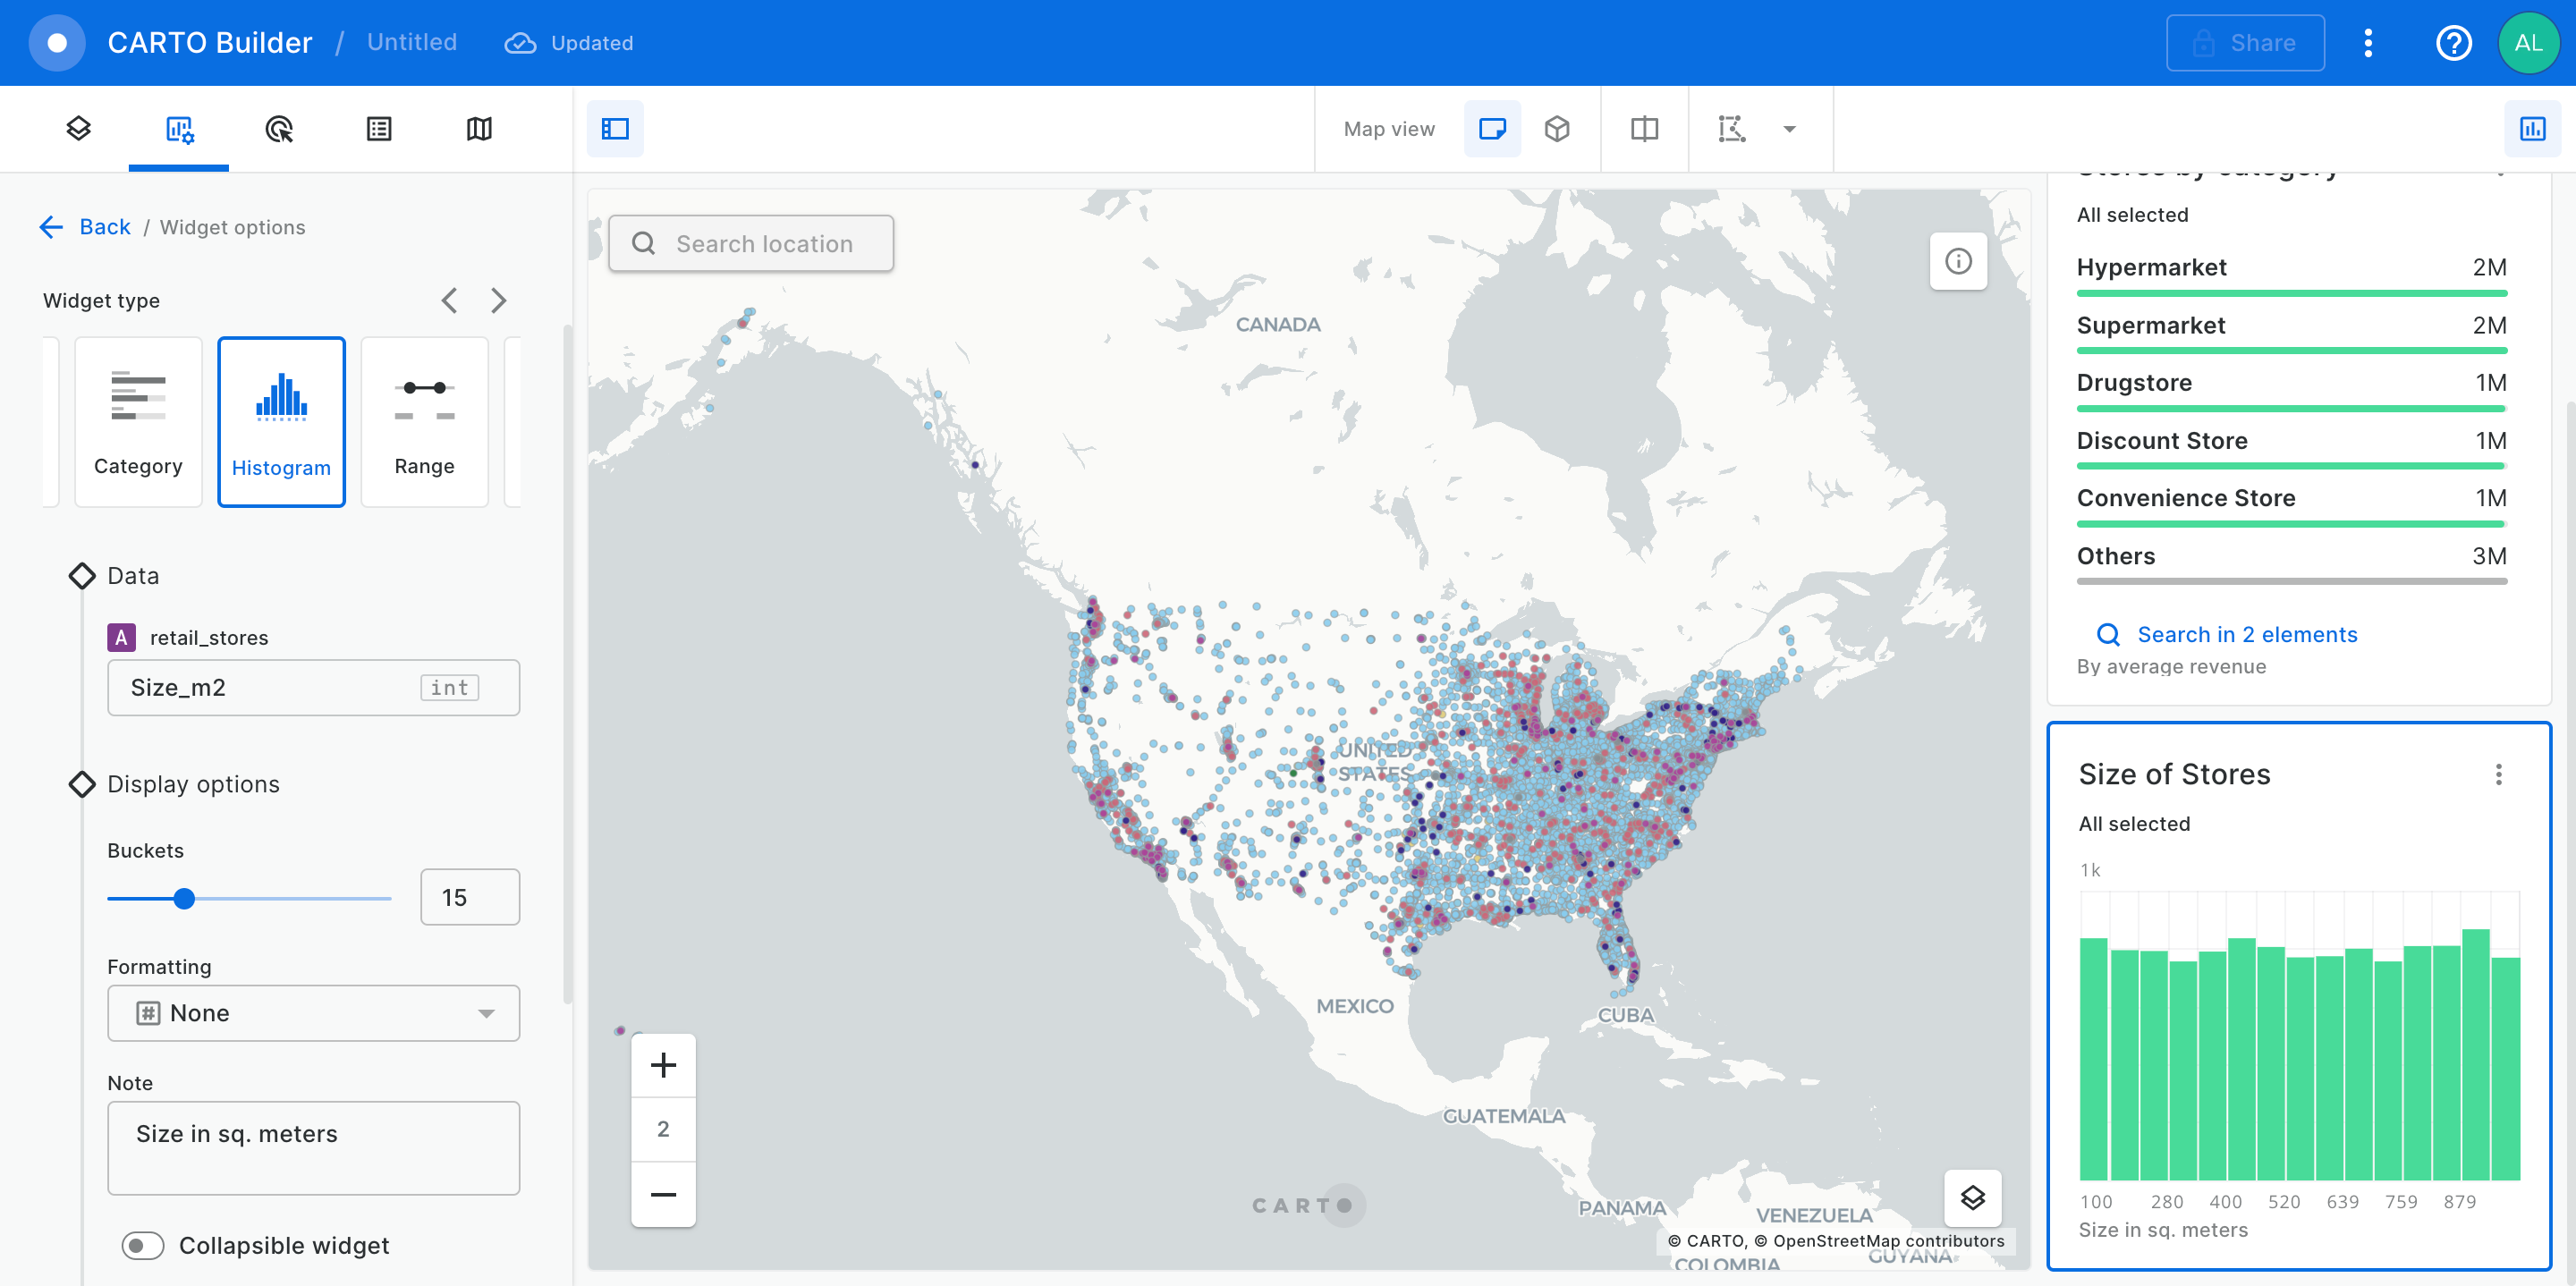Click Search in 2 elements link
The height and width of the screenshot is (1286, 2576).
(x=2246, y=634)
